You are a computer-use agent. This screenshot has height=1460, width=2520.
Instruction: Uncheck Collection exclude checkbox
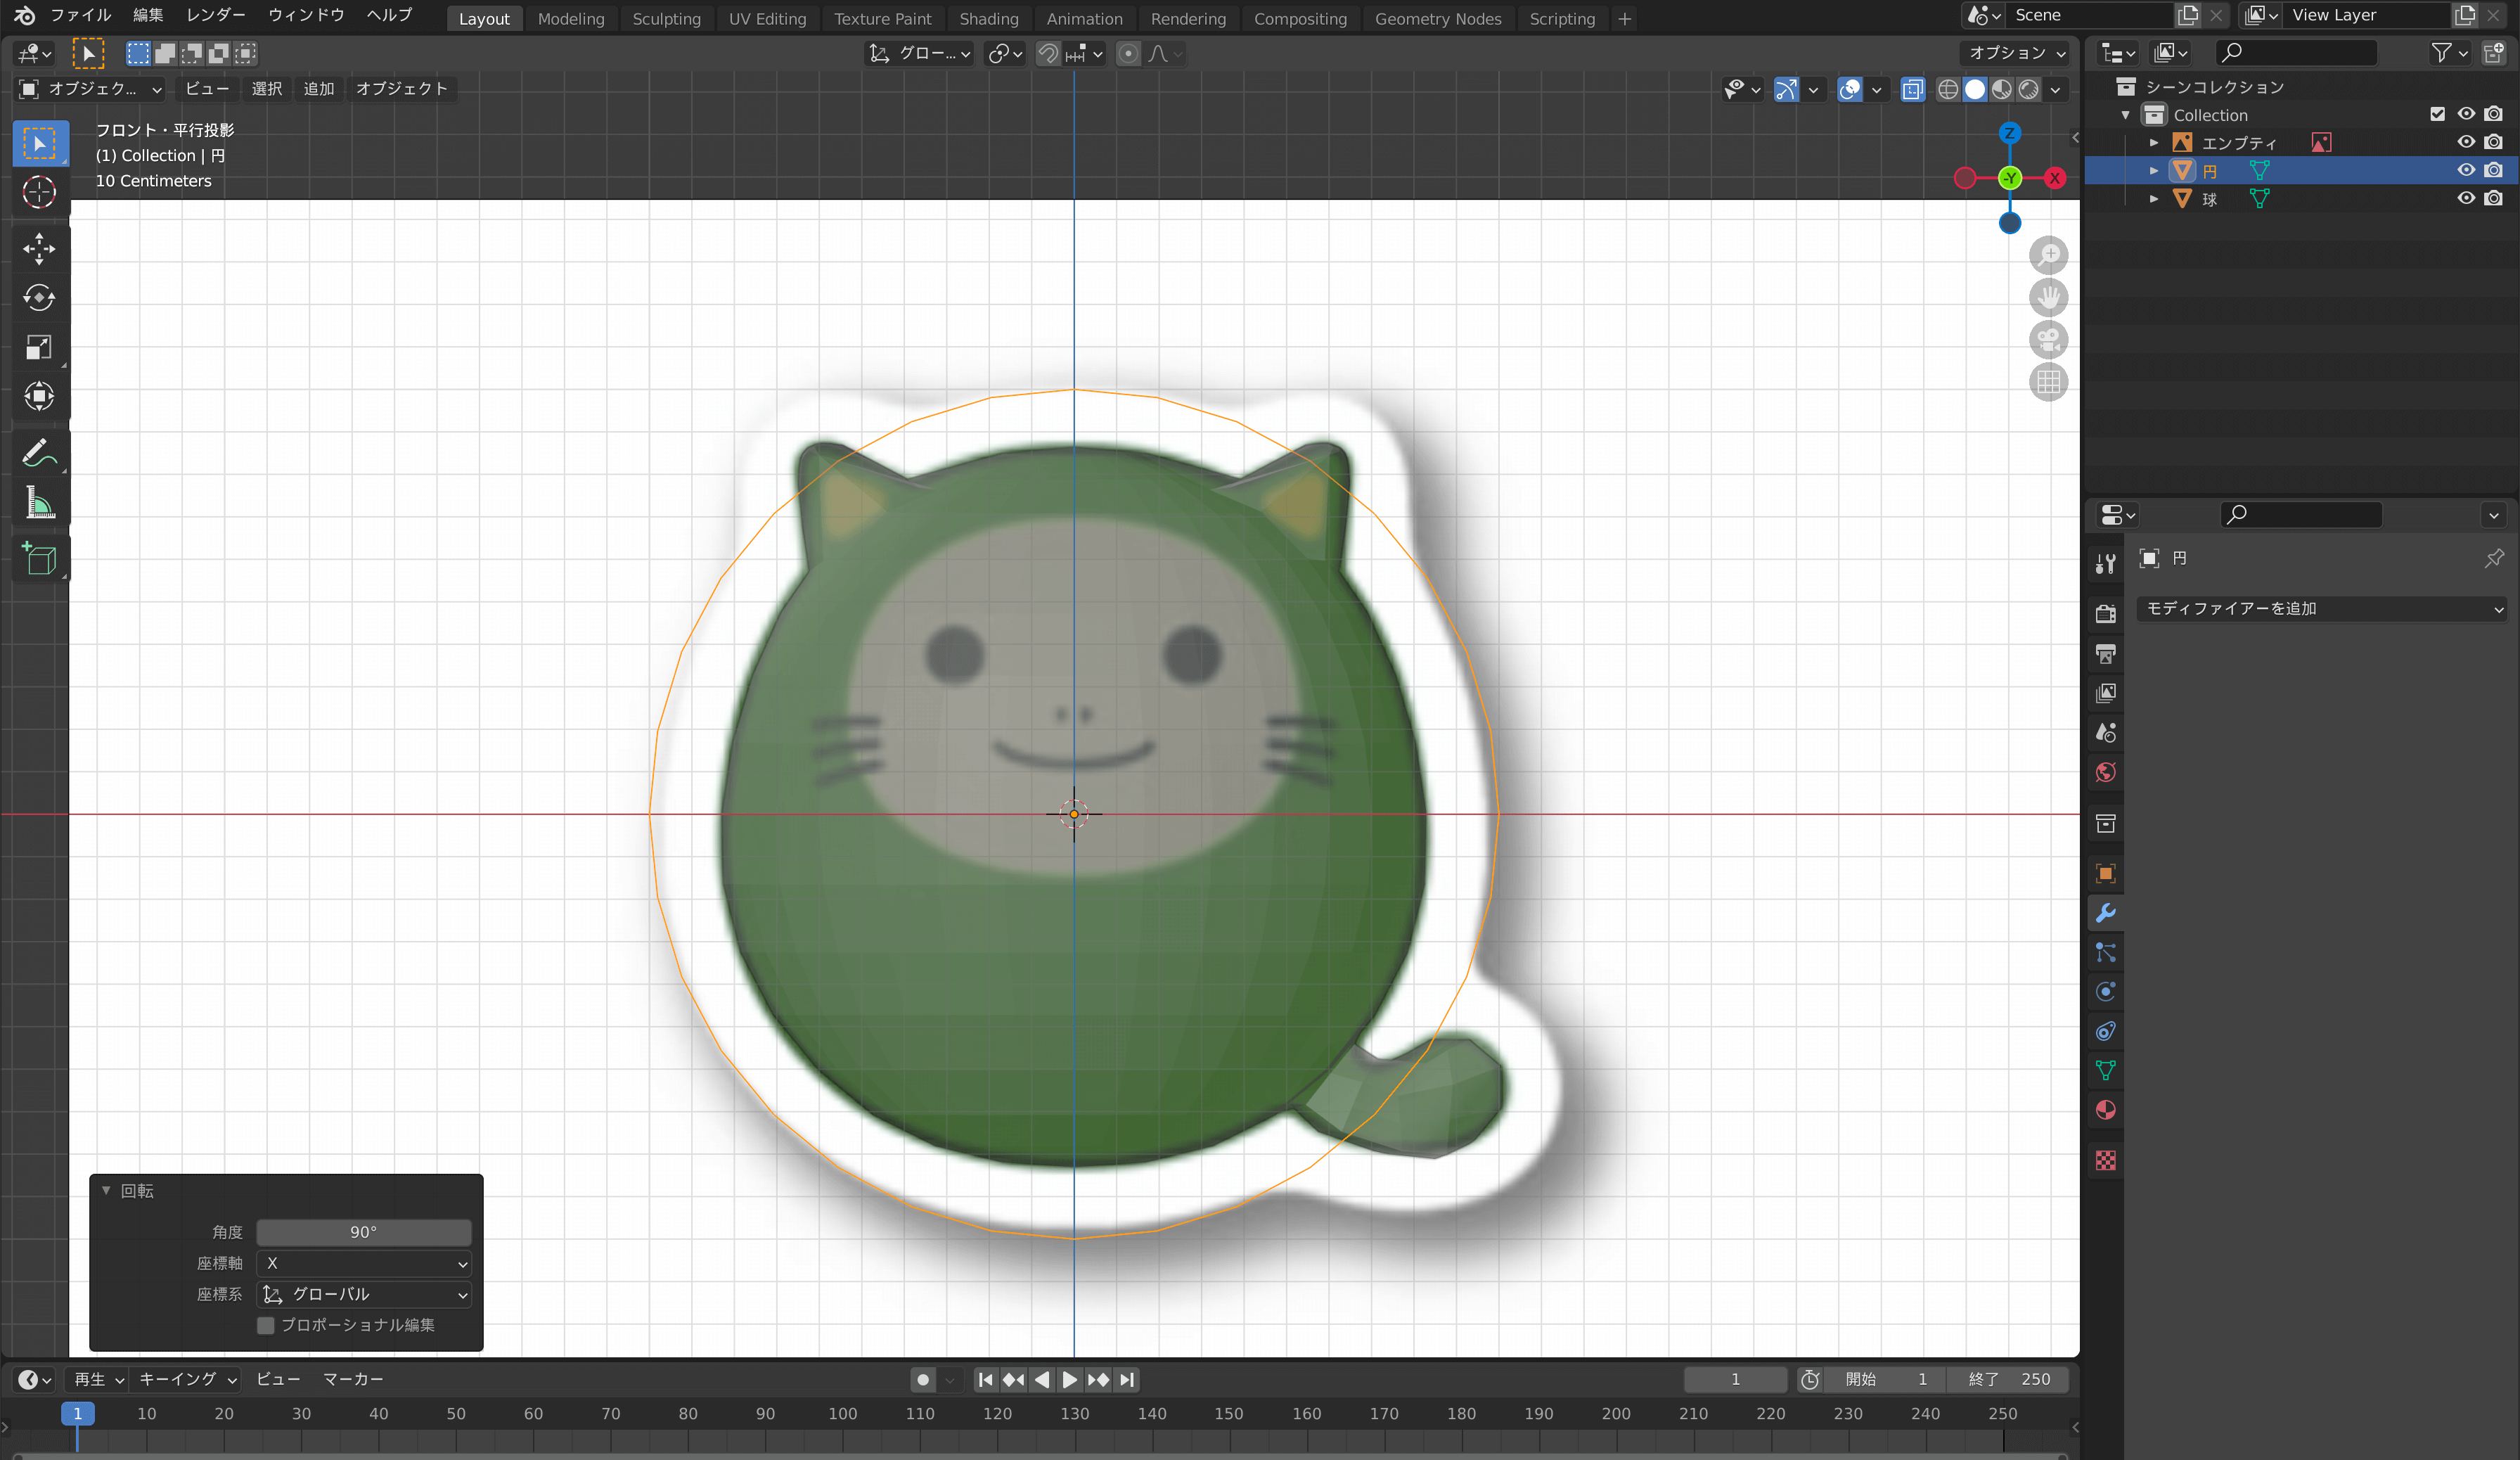pos(2437,114)
